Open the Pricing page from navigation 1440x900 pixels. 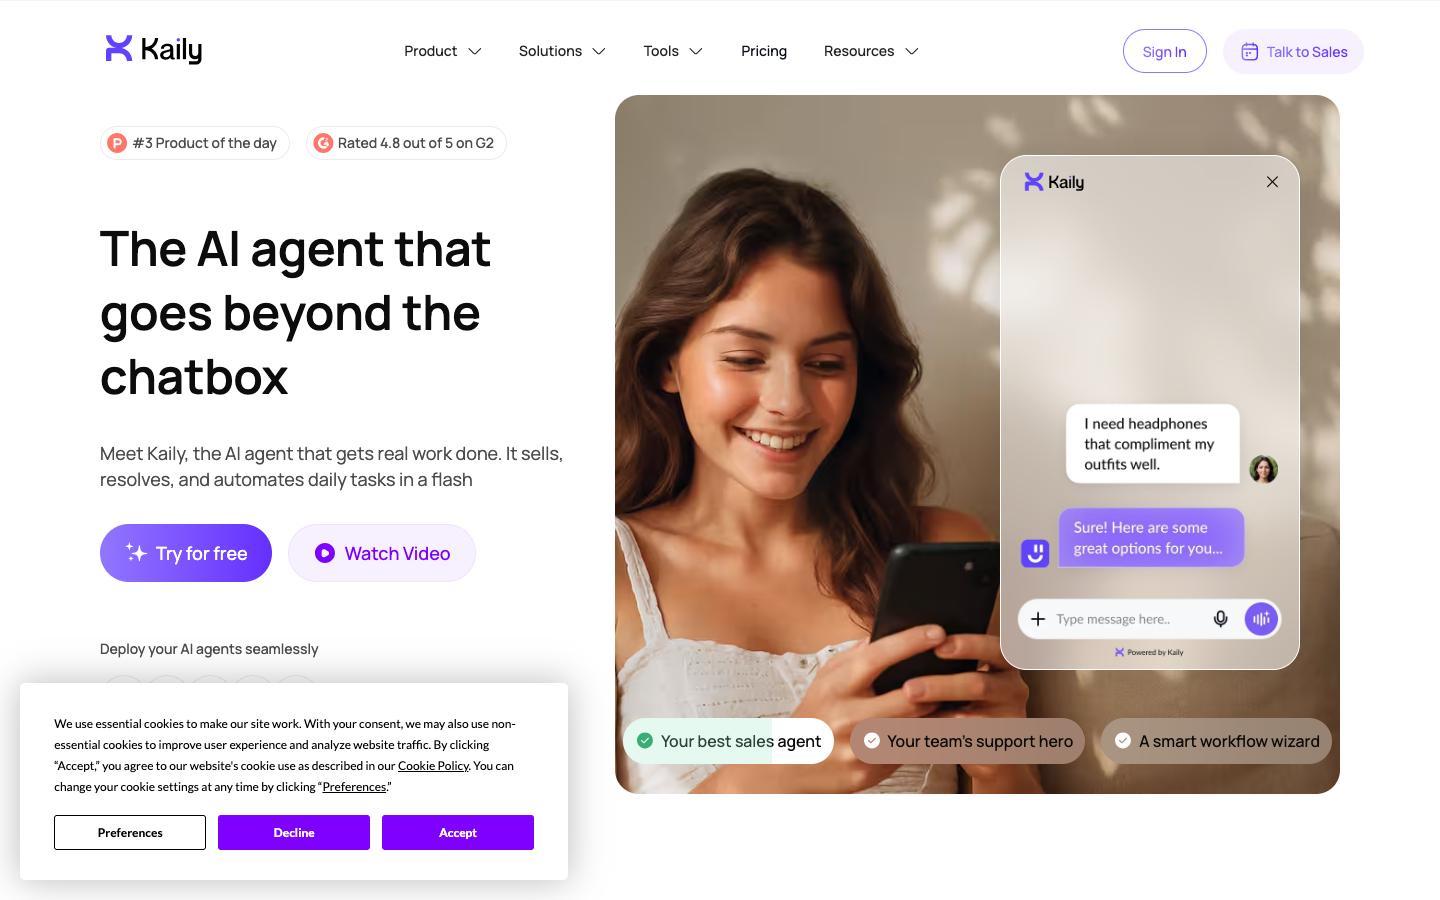point(764,51)
